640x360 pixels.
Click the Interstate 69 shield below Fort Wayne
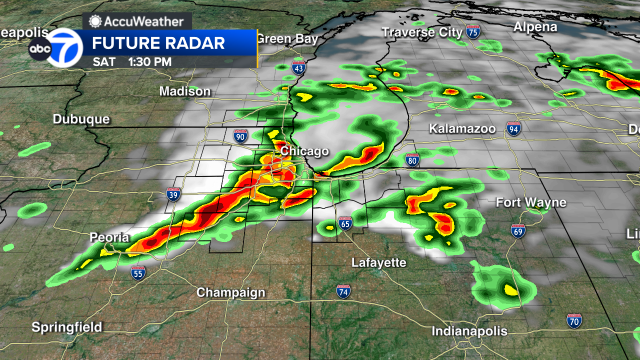point(518,231)
